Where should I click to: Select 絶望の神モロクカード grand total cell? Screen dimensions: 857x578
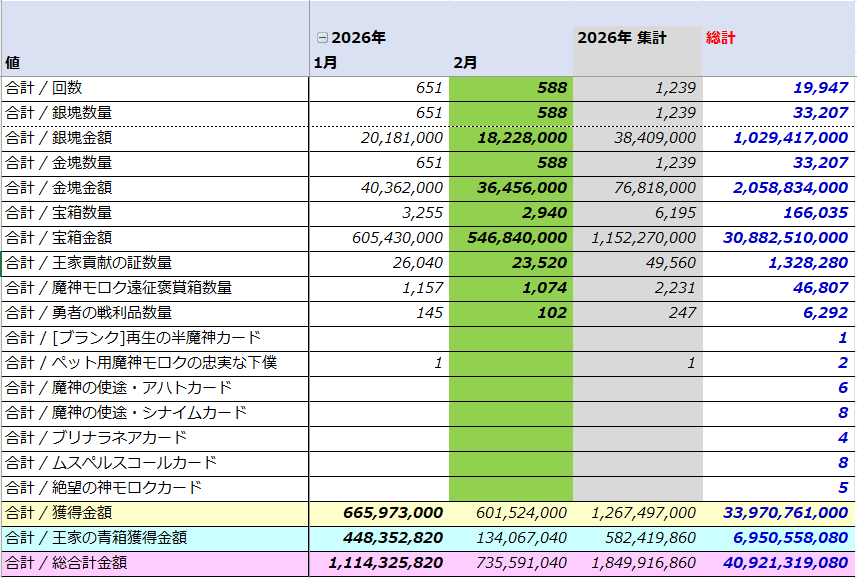click(778, 488)
